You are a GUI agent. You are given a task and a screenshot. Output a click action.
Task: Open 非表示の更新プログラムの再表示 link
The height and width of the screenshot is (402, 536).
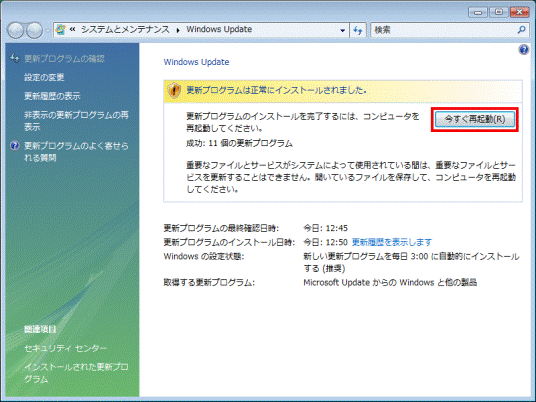pos(76,121)
